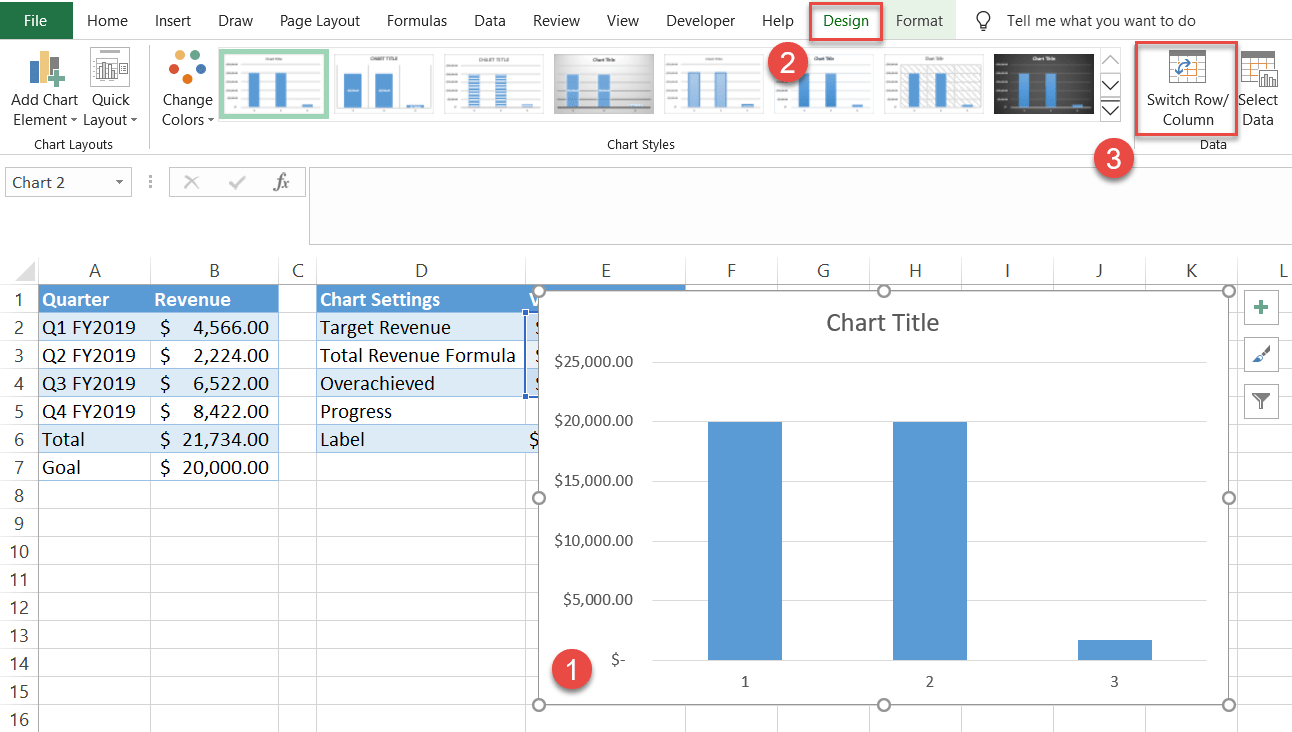Click the Chart Title text on the chart
1292x732 pixels.
(x=883, y=322)
